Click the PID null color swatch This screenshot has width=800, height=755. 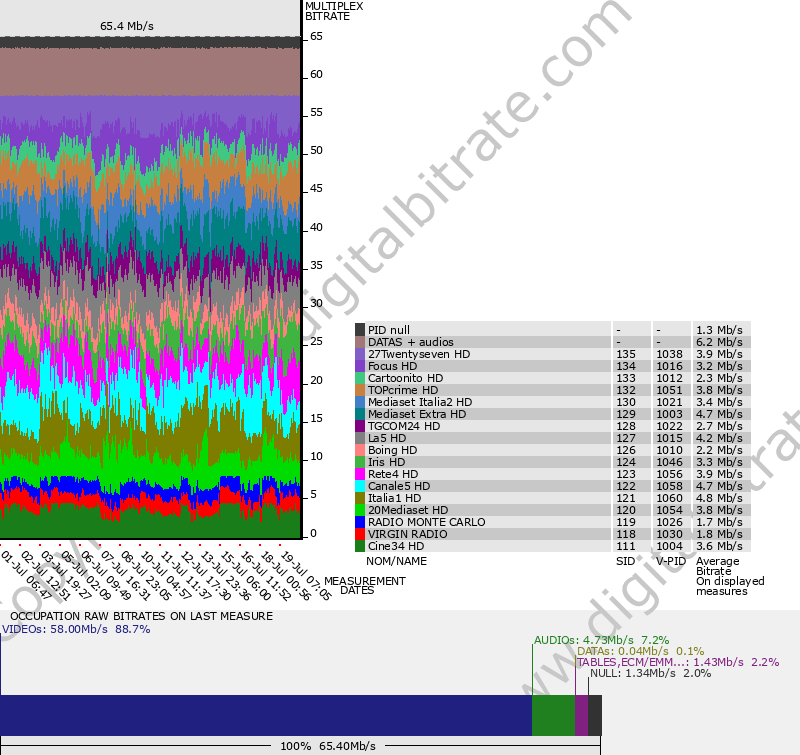(360, 330)
